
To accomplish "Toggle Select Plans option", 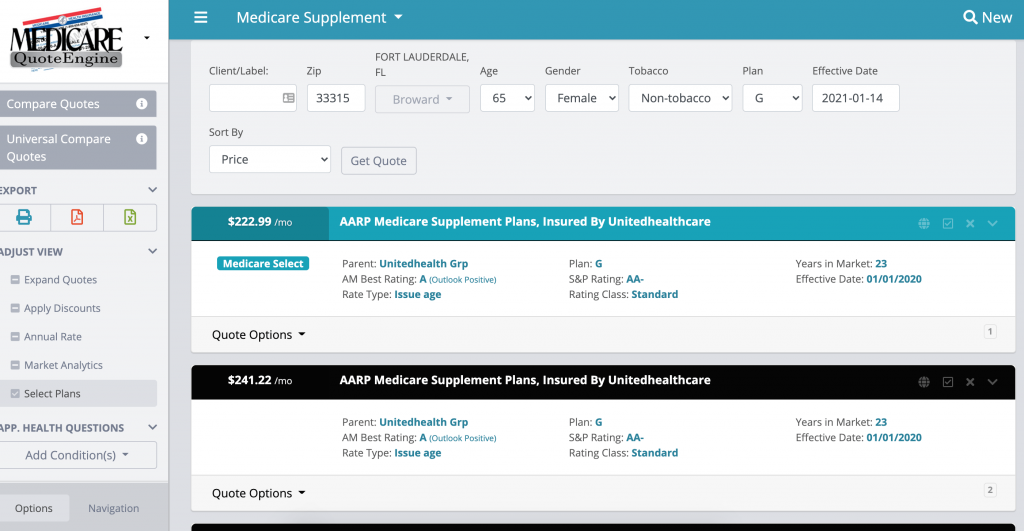I will (x=78, y=394).
